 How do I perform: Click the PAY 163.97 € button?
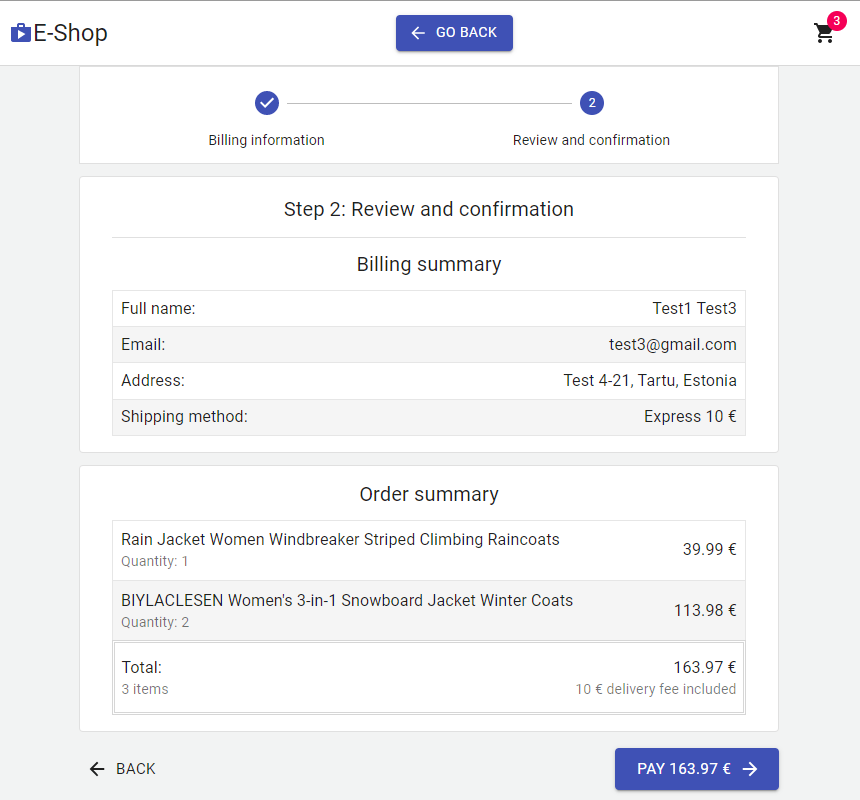pos(697,769)
